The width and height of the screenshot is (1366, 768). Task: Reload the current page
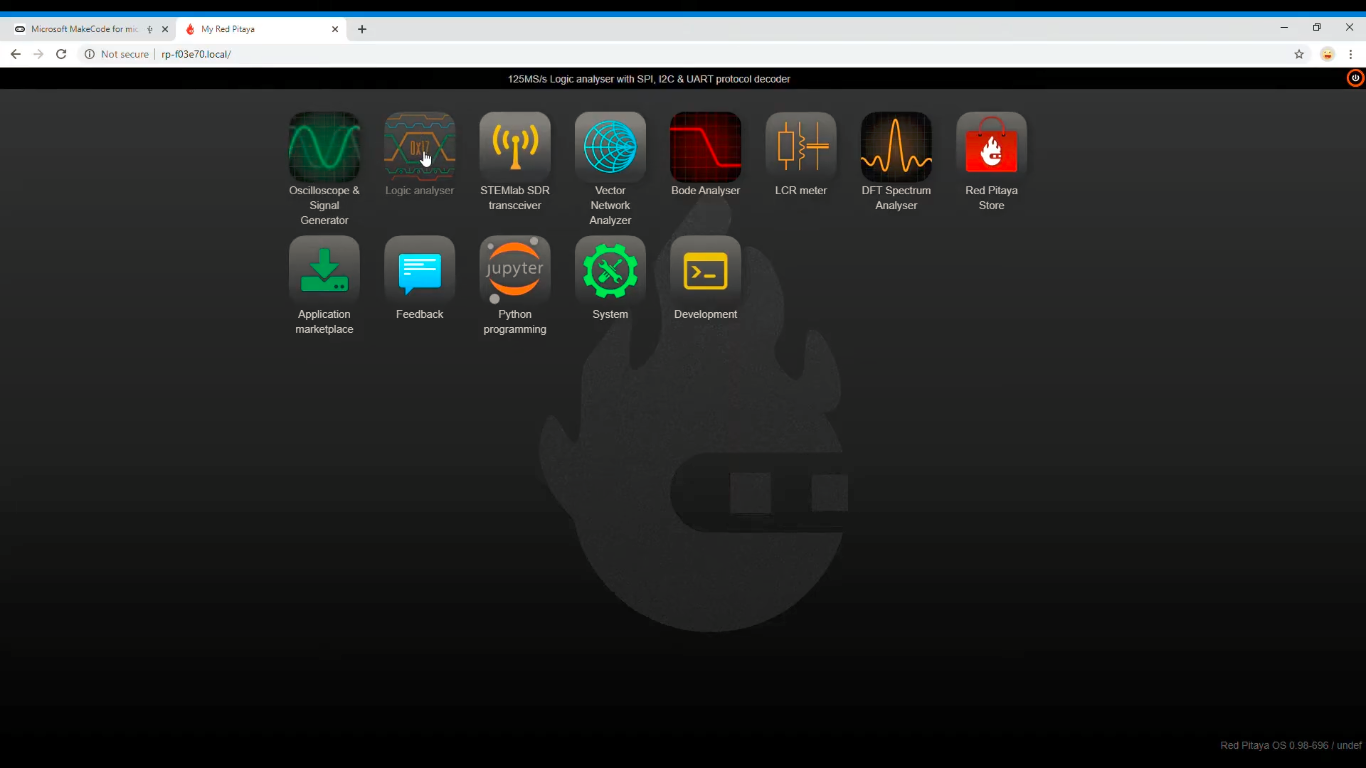[x=61, y=54]
